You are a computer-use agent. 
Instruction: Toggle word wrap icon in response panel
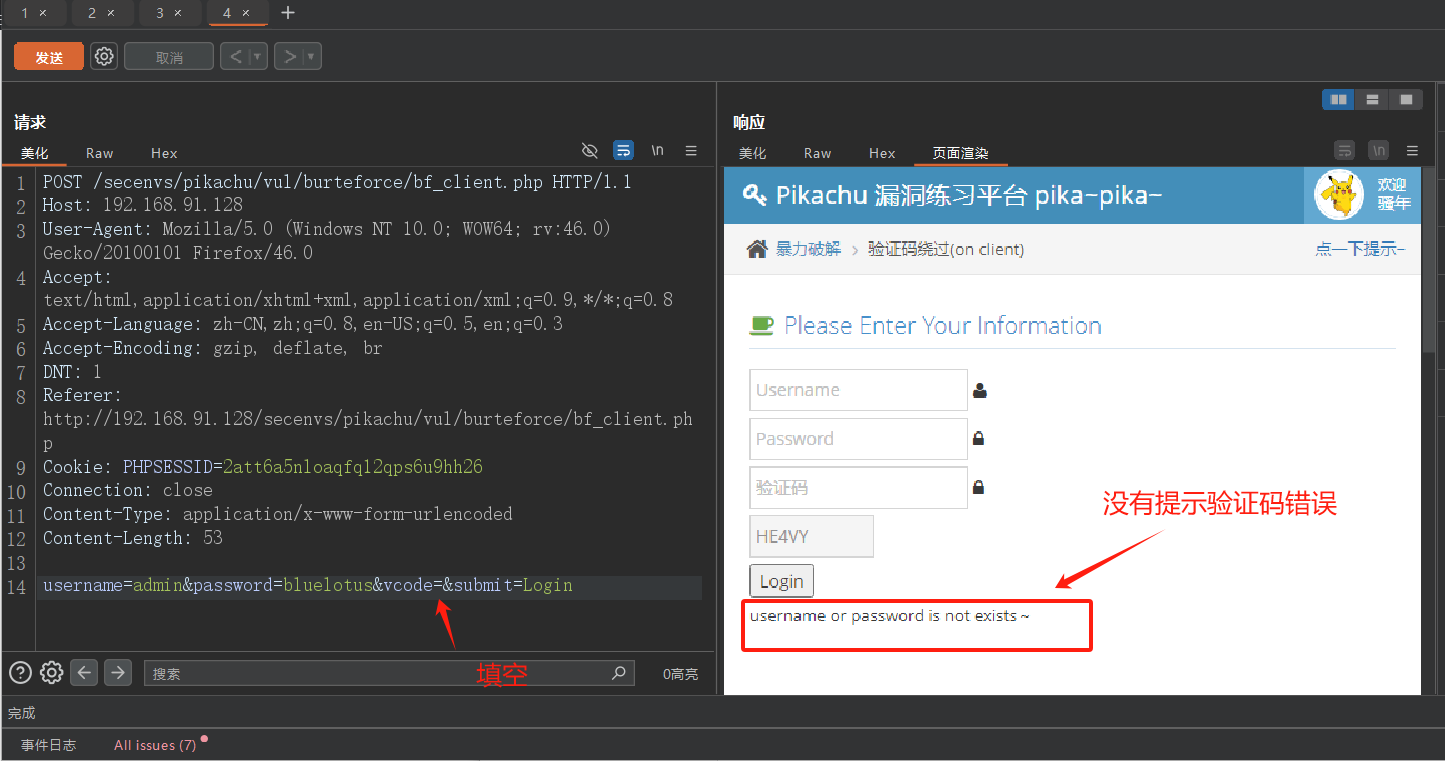[x=1345, y=151]
